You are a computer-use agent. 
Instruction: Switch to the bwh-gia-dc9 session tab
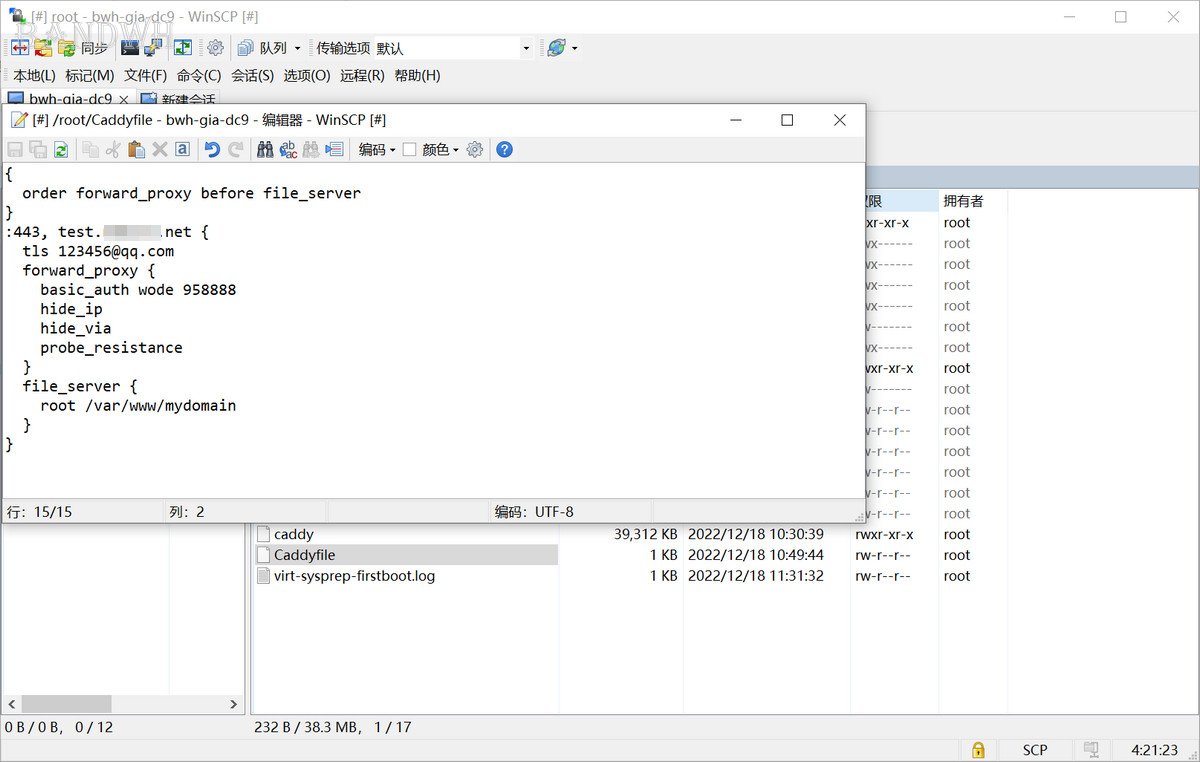pos(70,99)
